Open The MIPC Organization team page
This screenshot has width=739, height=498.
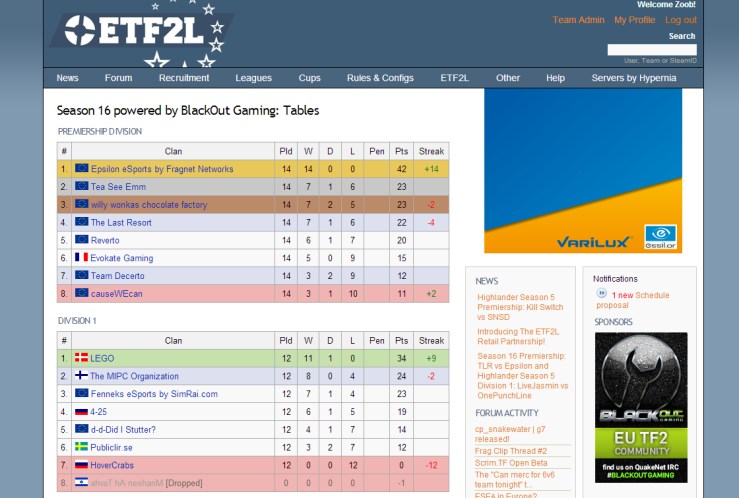click(x=134, y=376)
